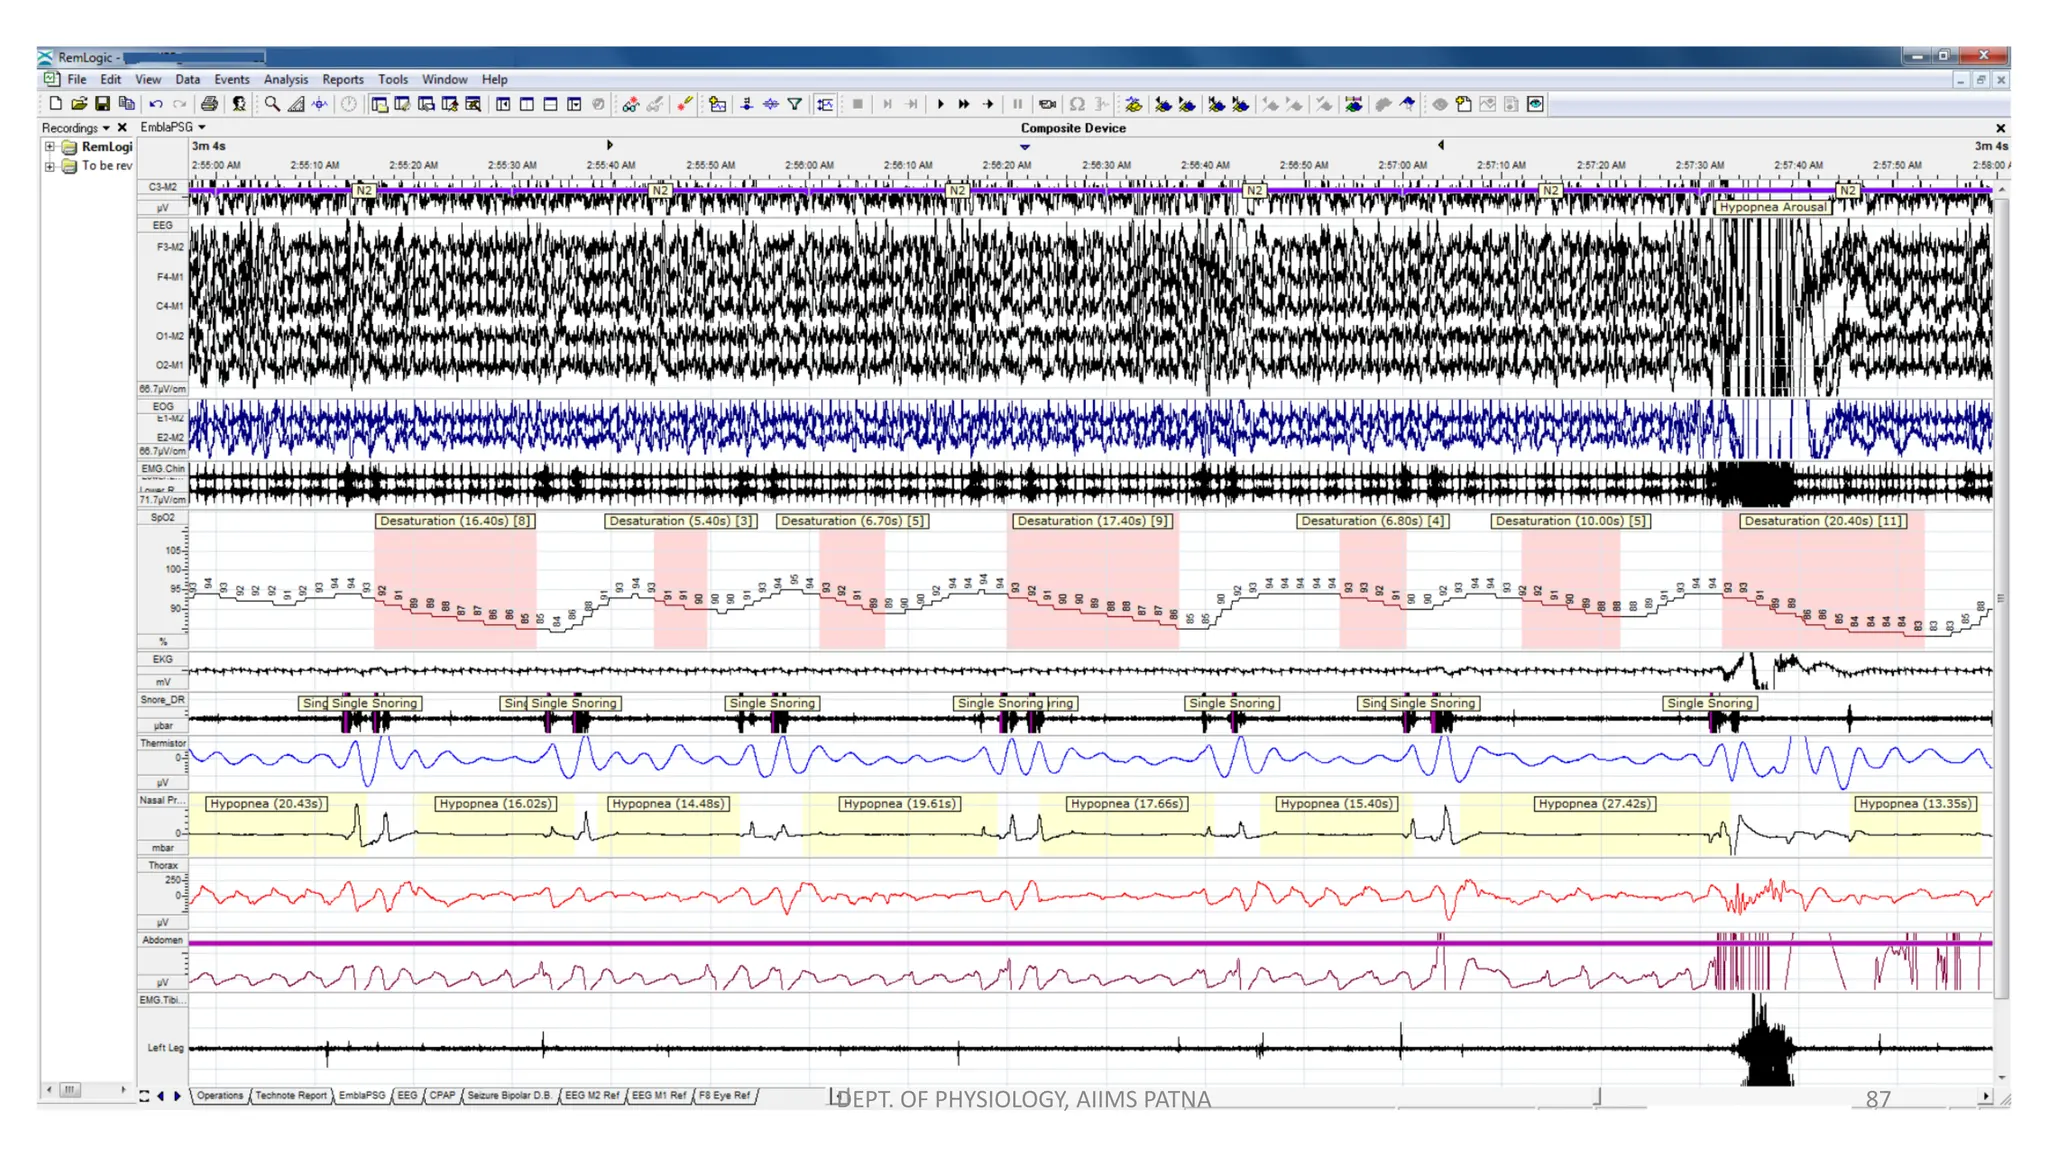The width and height of the screenshot is (2048, 1152).
Task: Open the Analysis menu
Action: (x=285, y=79)
